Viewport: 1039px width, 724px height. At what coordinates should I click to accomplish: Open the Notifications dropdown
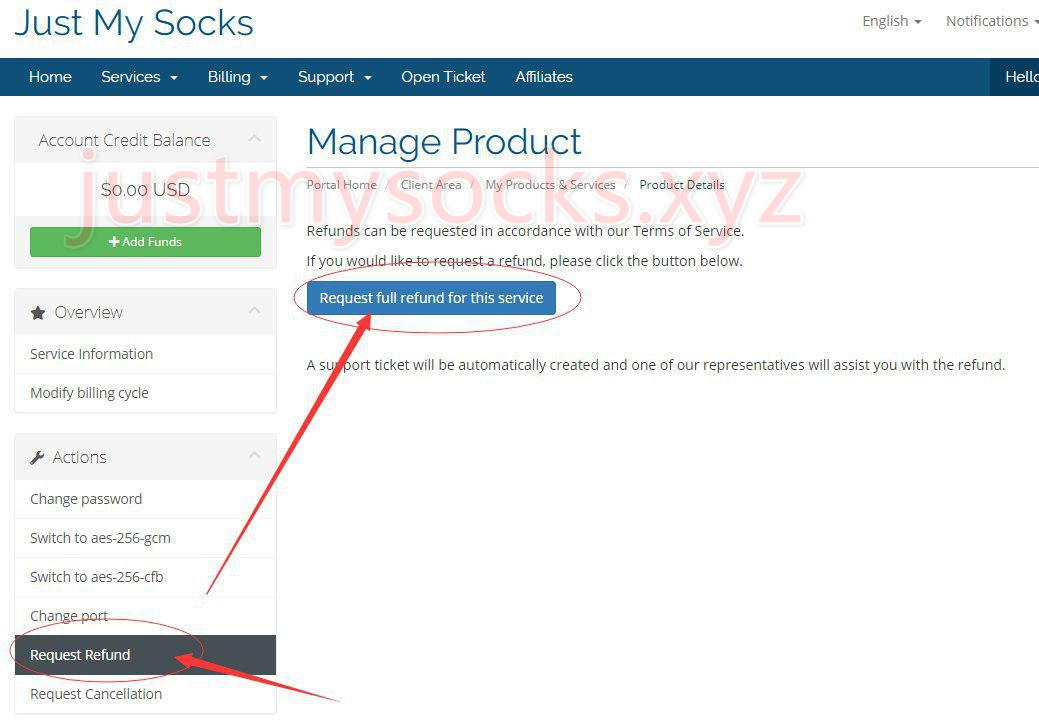click(992, 21)
